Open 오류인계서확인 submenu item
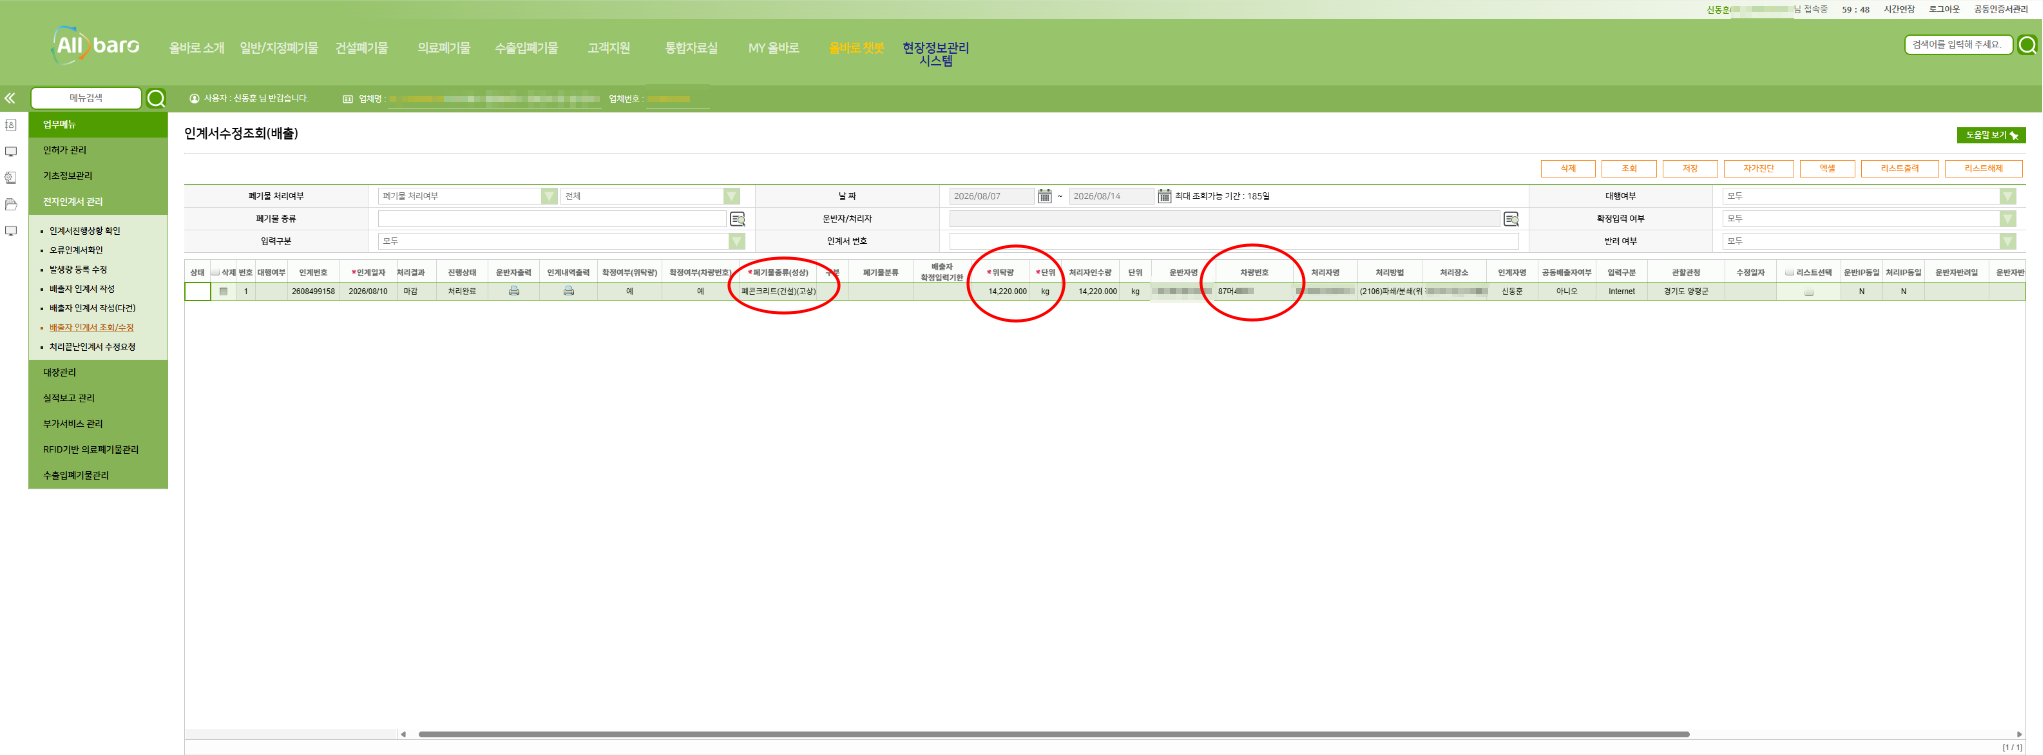 click(76, 250)
